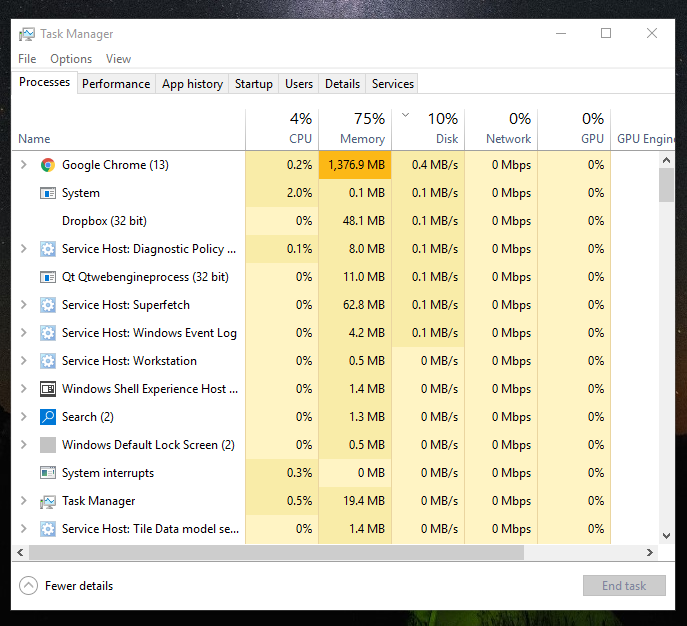Expand Service Host: Diagnostic Policy row
The height and width of the screenshot is (626, 687).
[24, 249]
